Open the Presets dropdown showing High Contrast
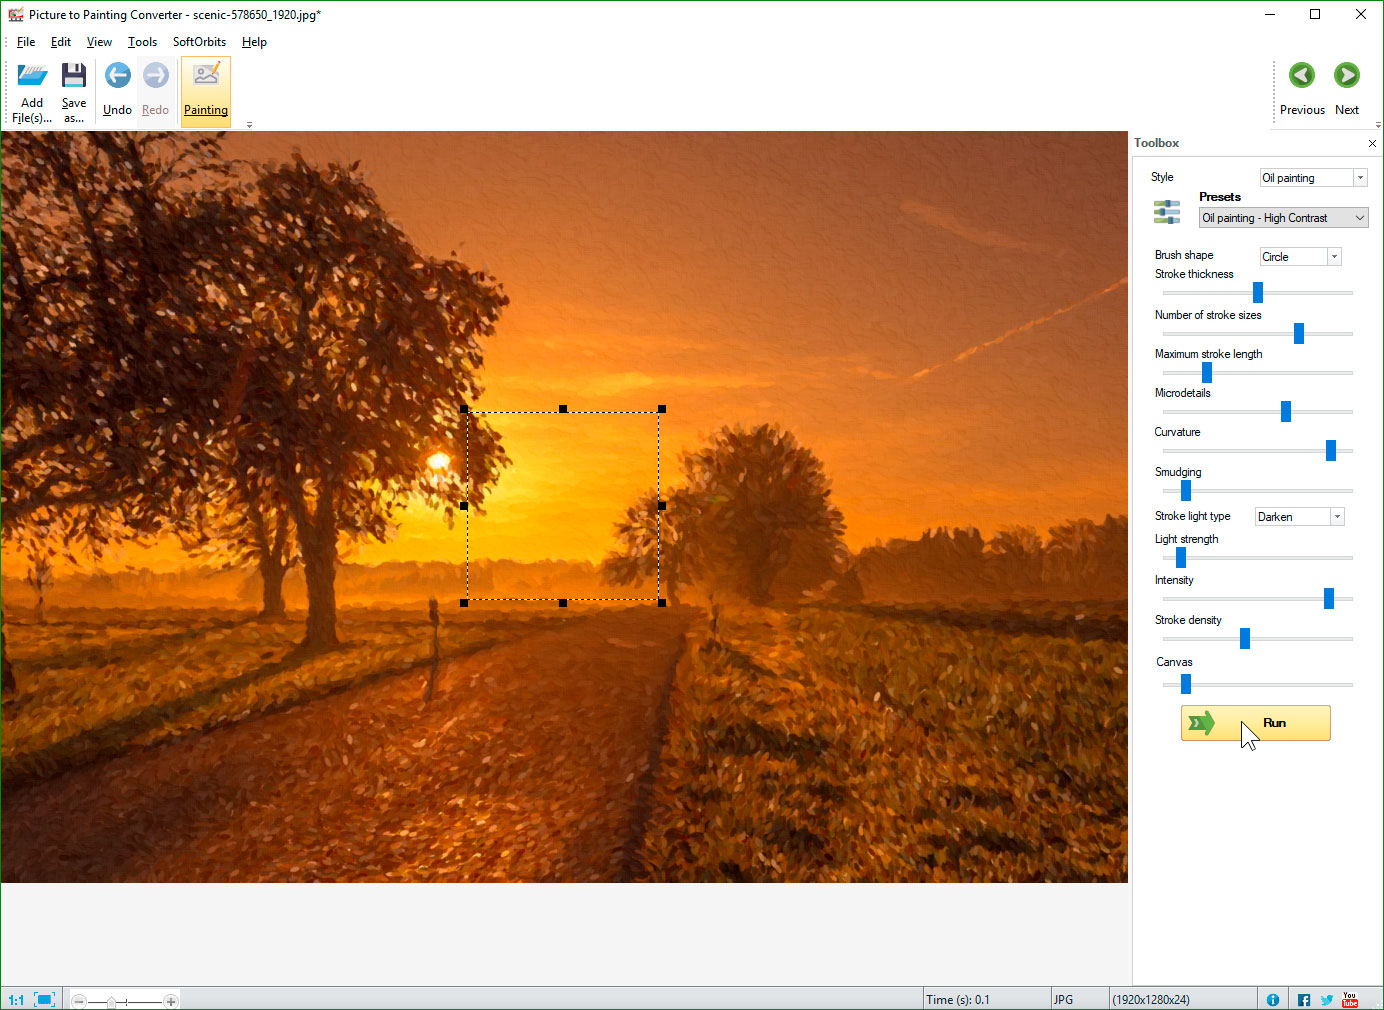This screenshot has height=1010, width=1384. [1284, 218]
